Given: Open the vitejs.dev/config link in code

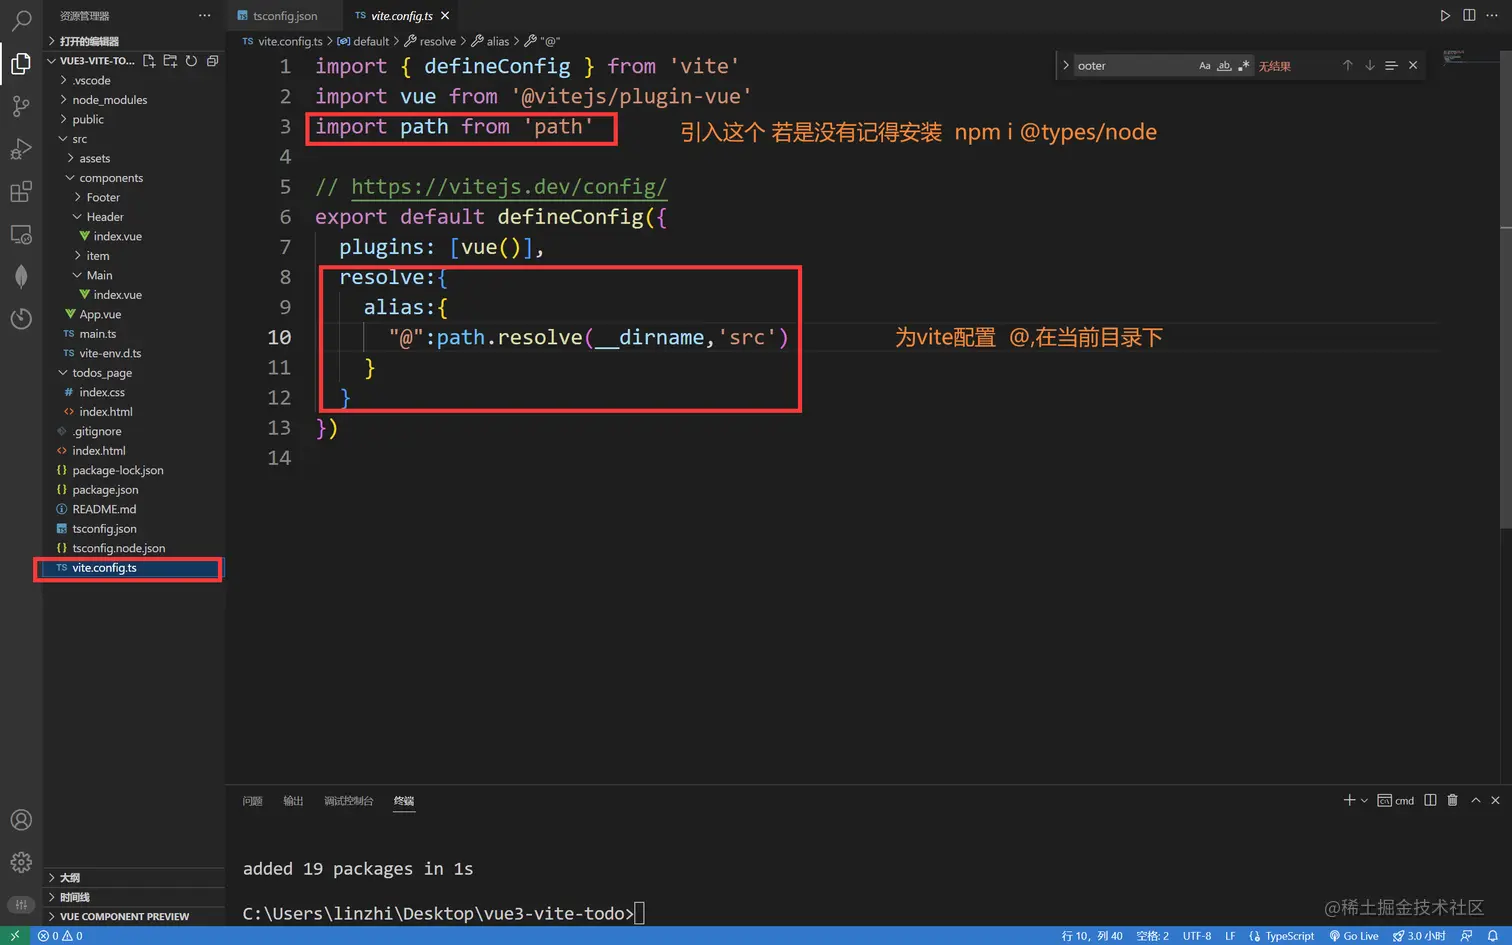Looking at the screenshot, I should click(x=509, y=187).
